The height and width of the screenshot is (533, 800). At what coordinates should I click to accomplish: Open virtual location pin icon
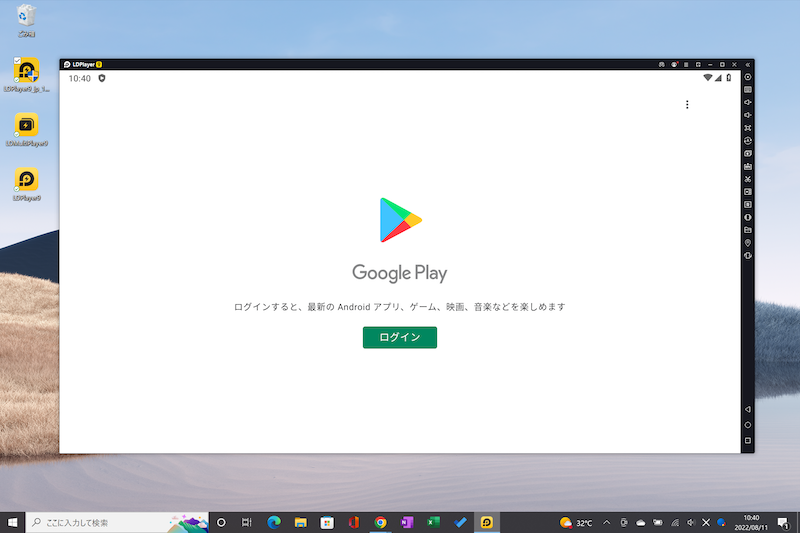click(x=748, y=243)
